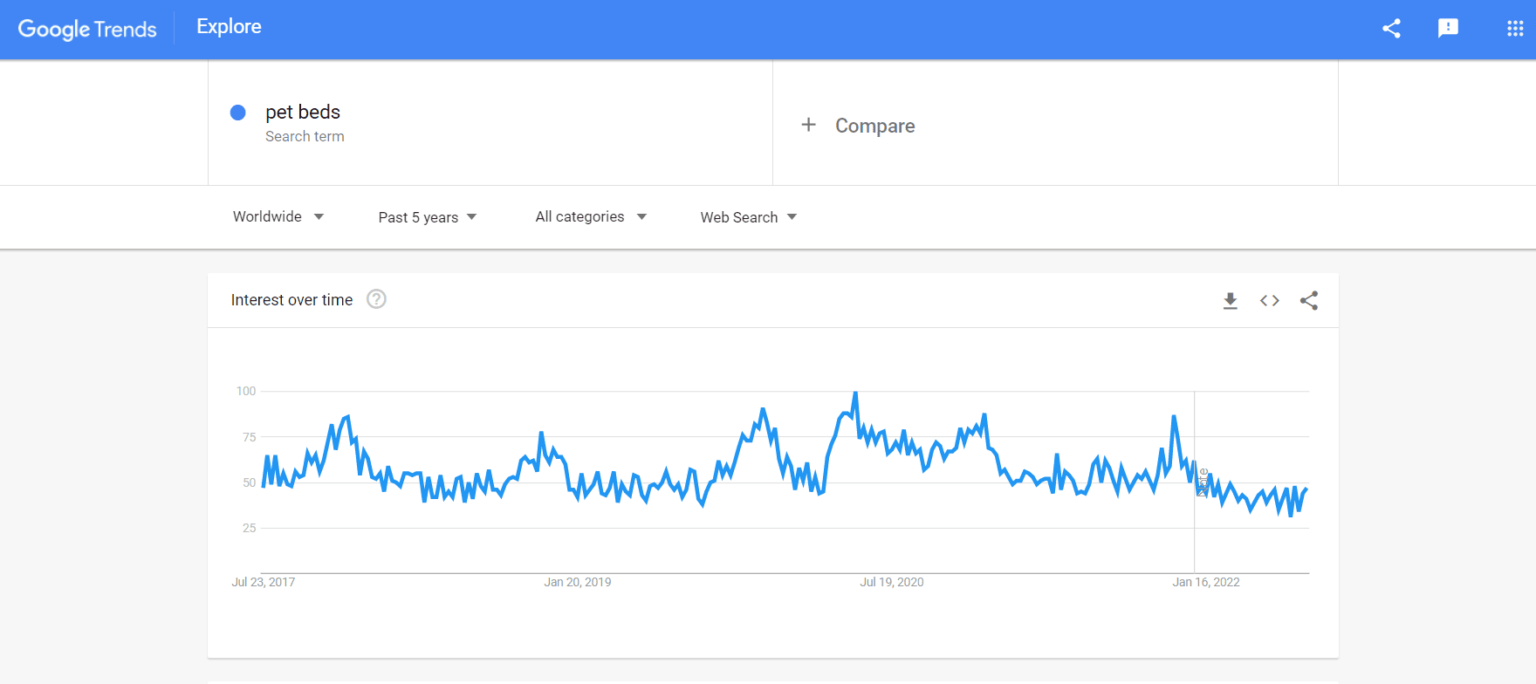
Task: Click the blue dot beside pet beds
Action: [x=238, y=112]
